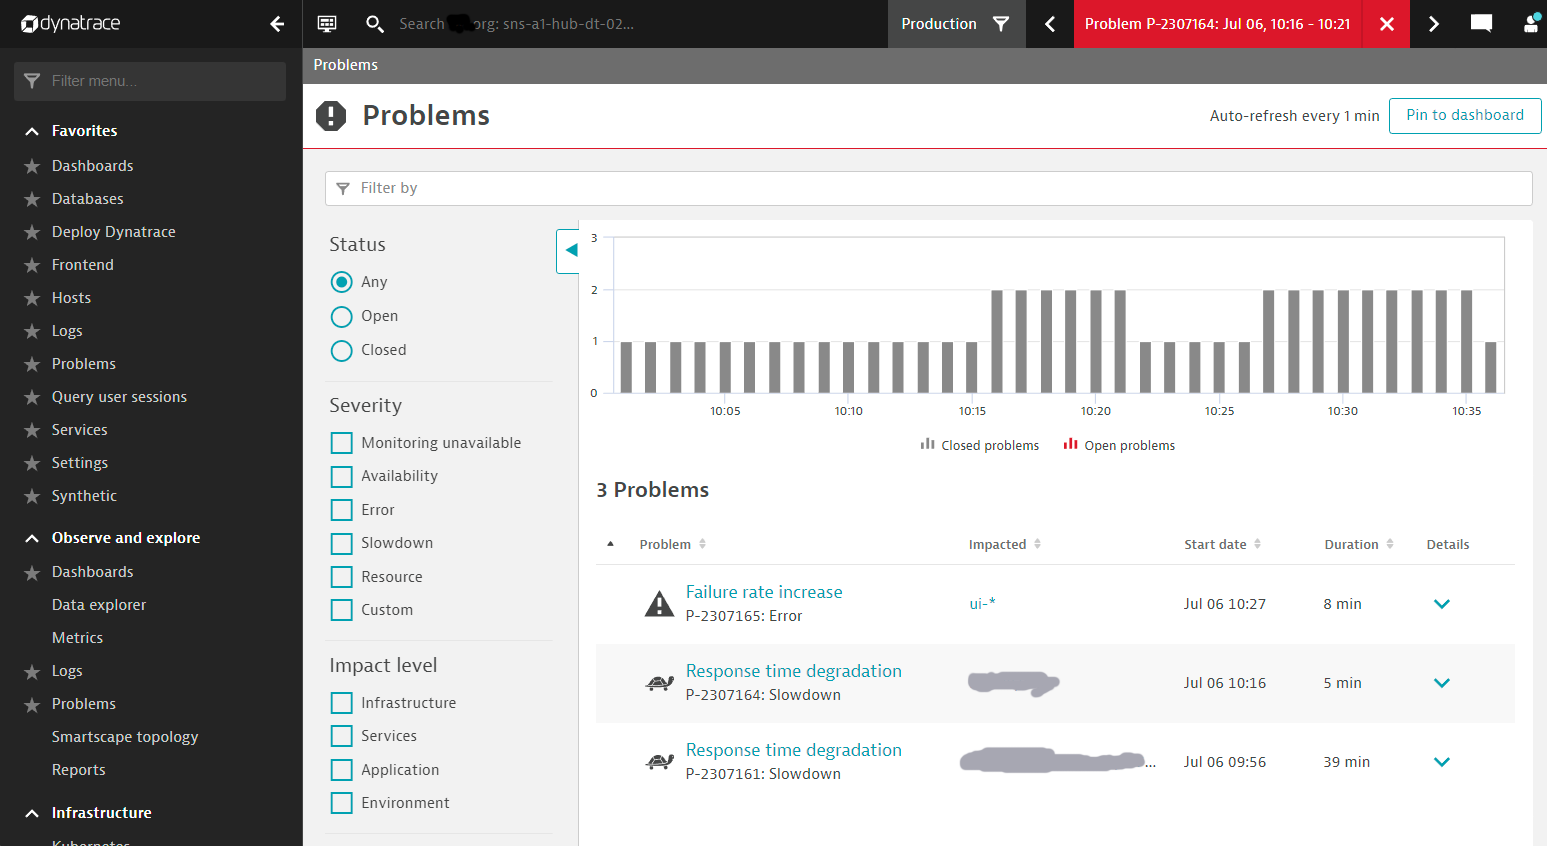Click the Production filter funnel icon
This screenshot has height=846, width=1547.
(1001, 24)
